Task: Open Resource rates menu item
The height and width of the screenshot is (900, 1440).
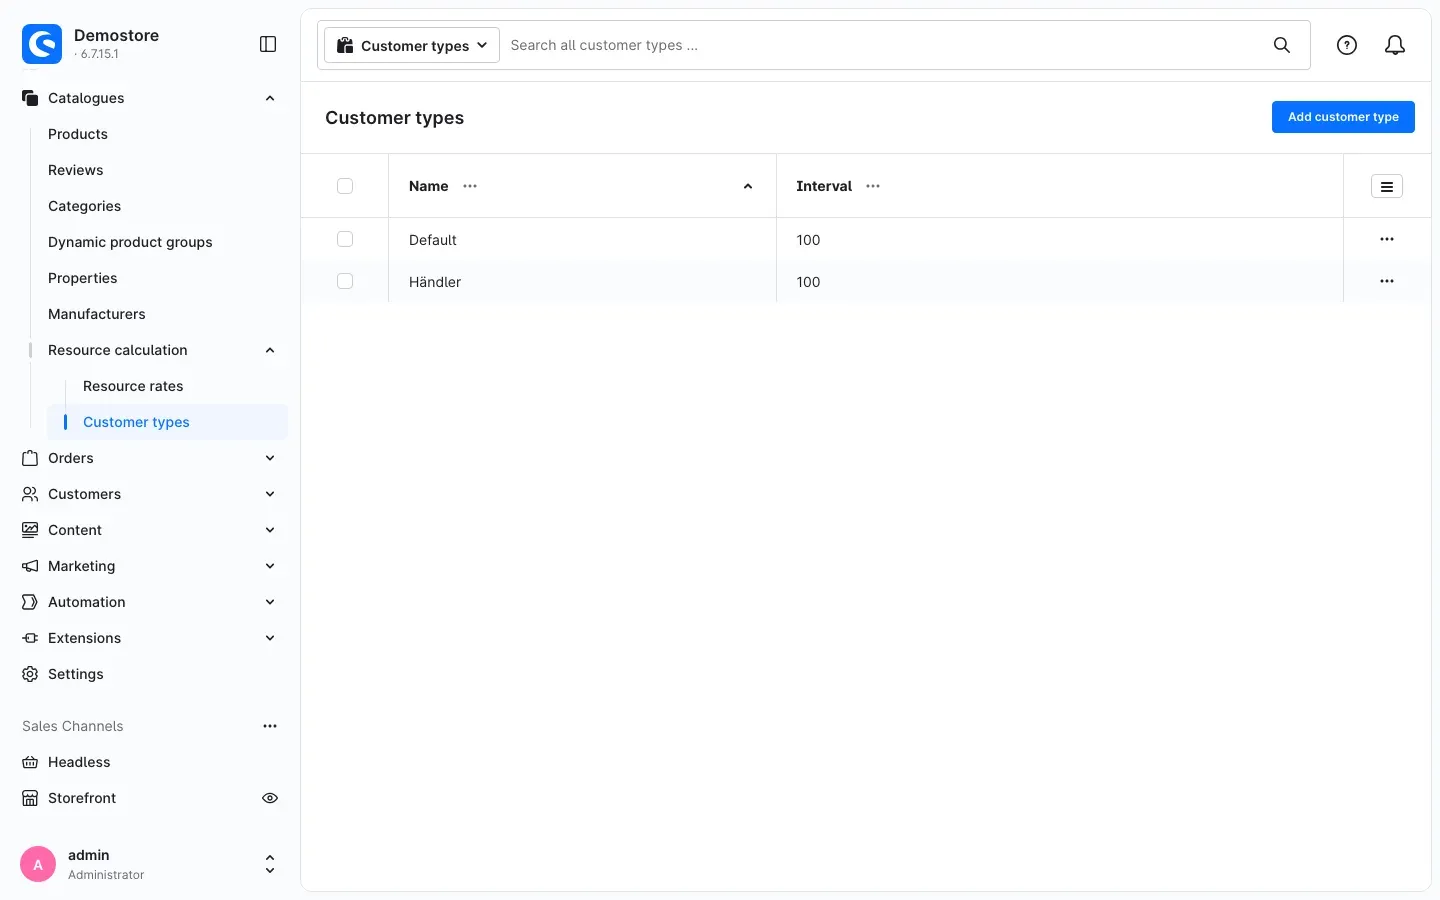Action: [x=133, y=386]
